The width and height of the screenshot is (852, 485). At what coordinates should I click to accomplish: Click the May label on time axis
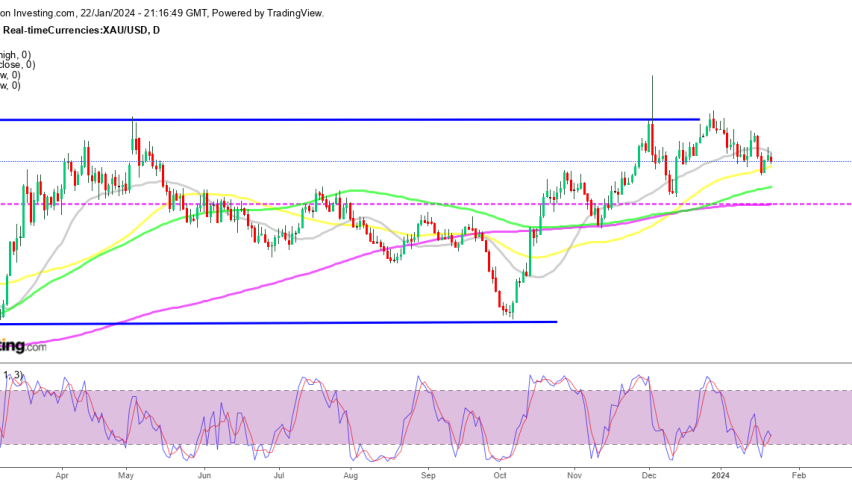(126, 475)
